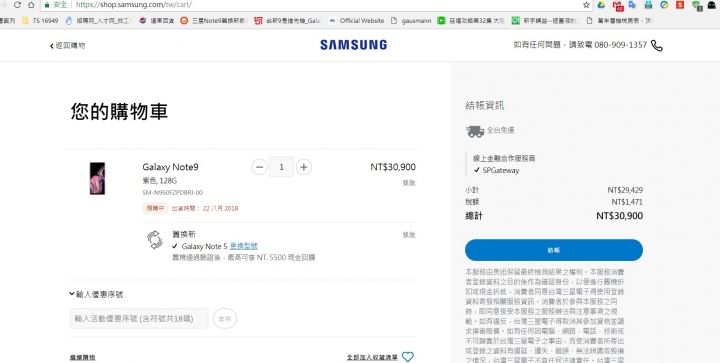Click the SM-N960FZPDBRI-00 model number text

(173, 193)
